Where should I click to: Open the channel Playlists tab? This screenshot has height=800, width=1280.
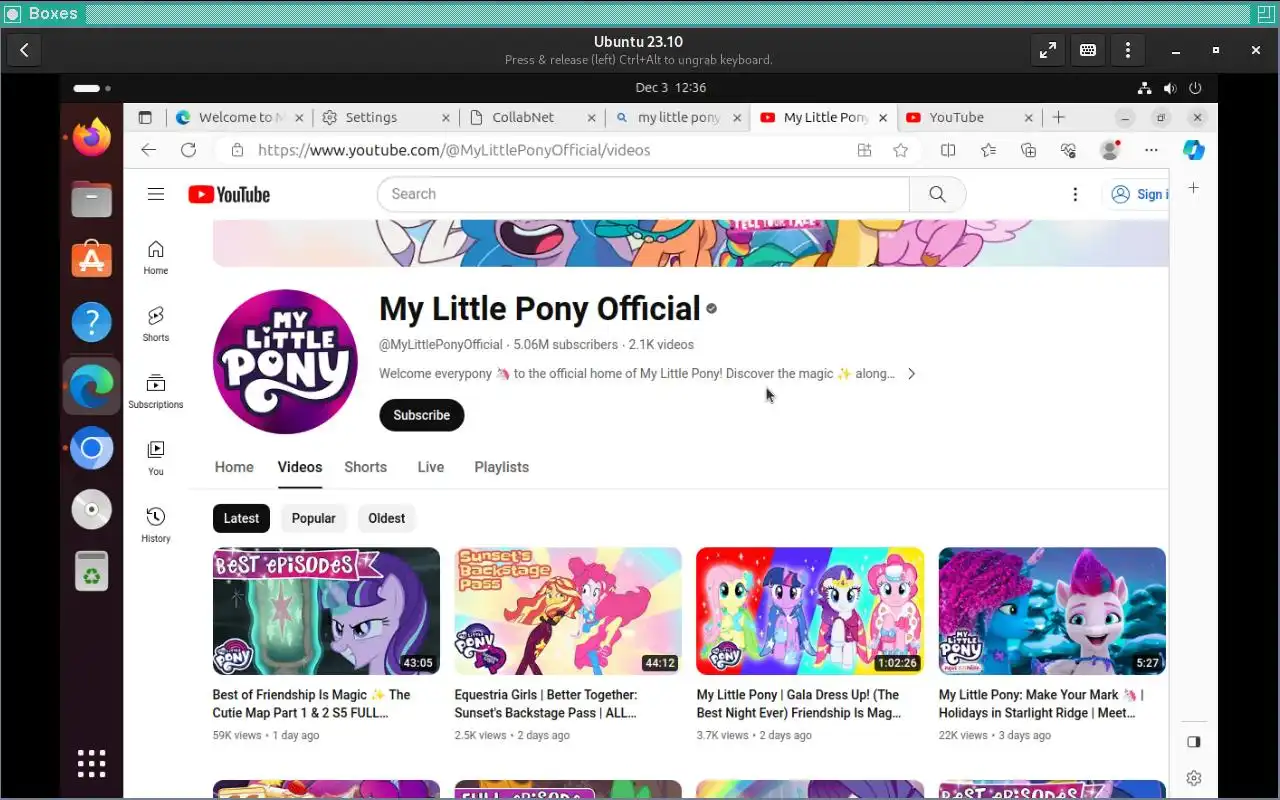coord(502,467)
